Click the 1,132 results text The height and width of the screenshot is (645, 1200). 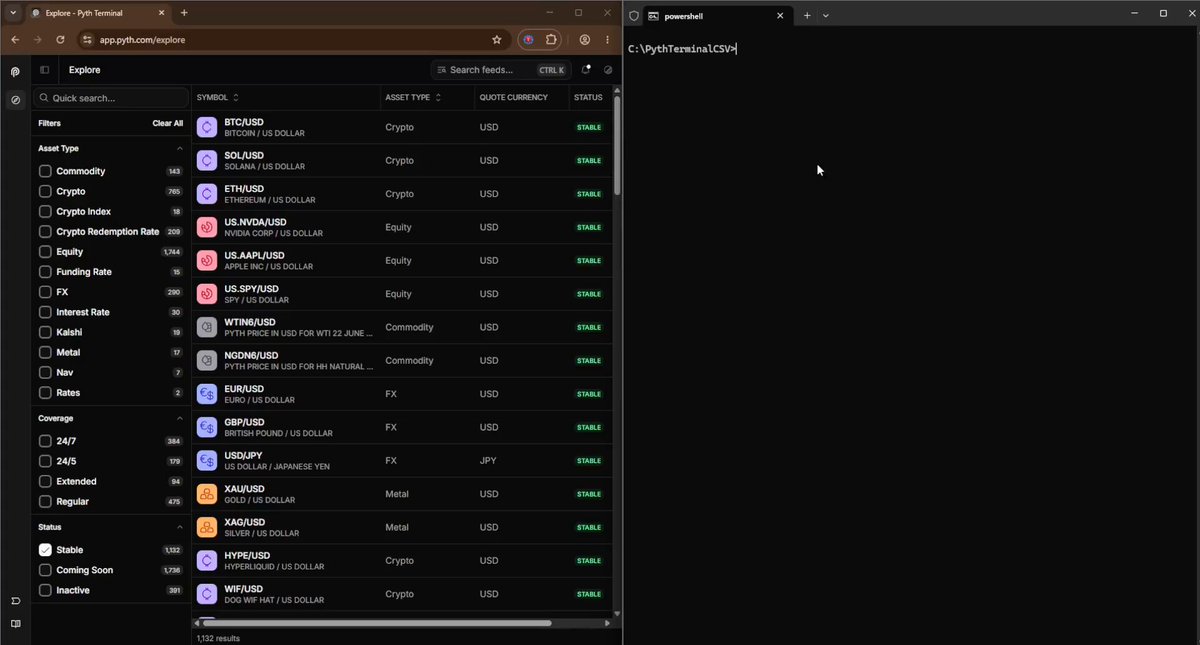(x=218, y=638)
